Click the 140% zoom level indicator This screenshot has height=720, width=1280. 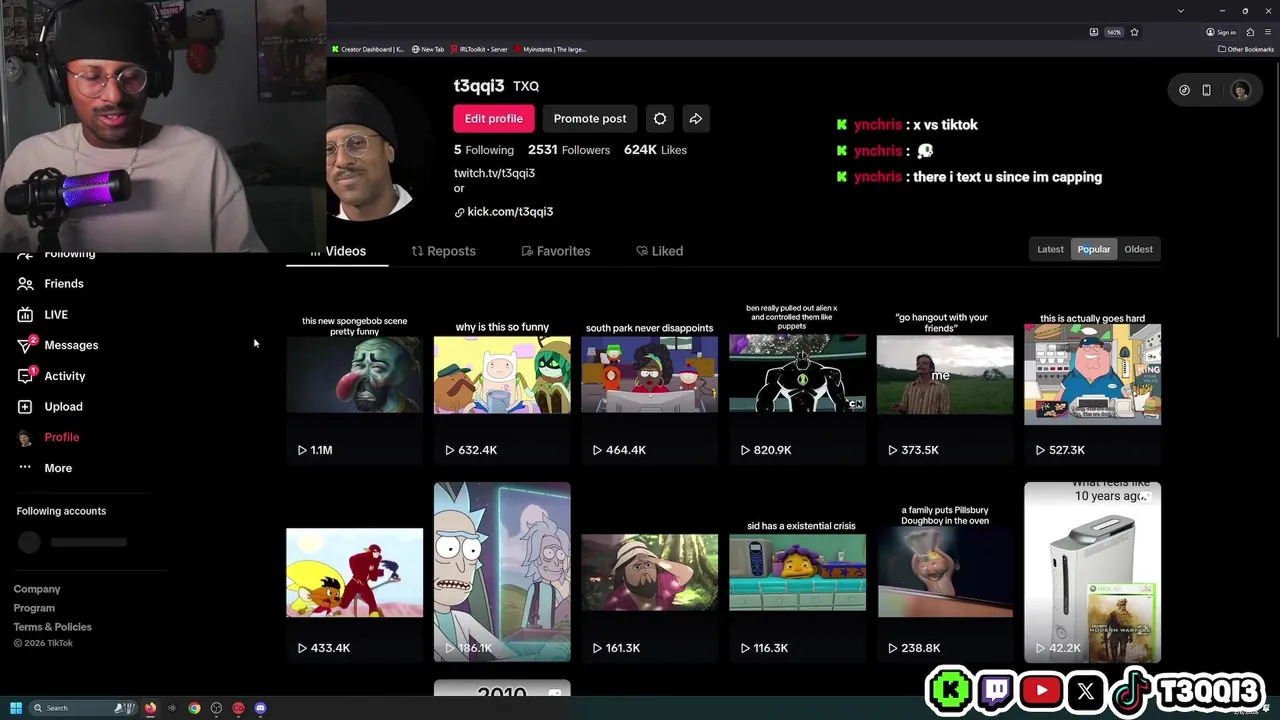click(1113, 32)
